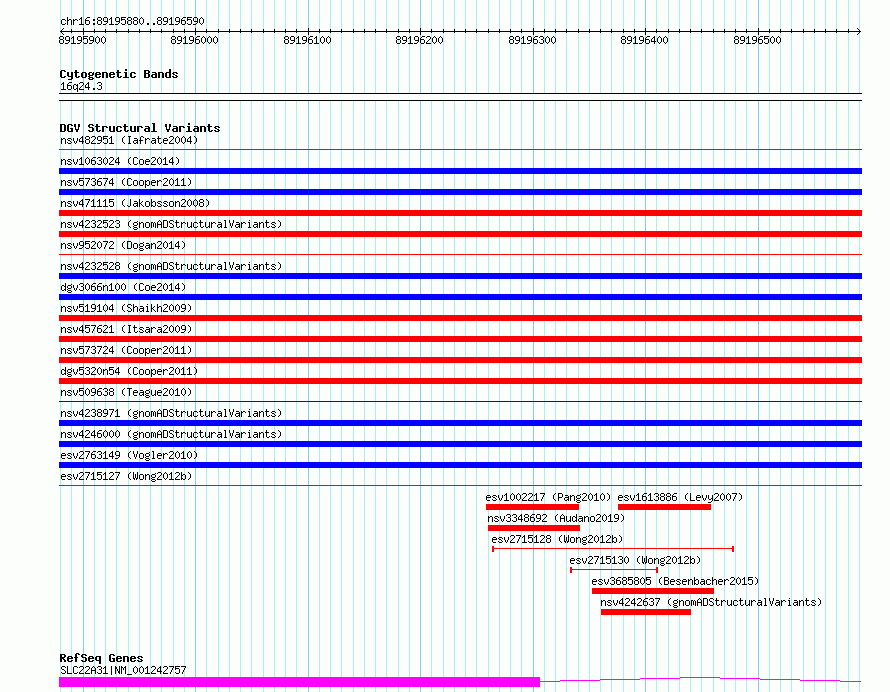Select the esv2715130 (Wong2012b) variant label
The width and height of the screenshot is (890, 692).
tap(635, 560)
